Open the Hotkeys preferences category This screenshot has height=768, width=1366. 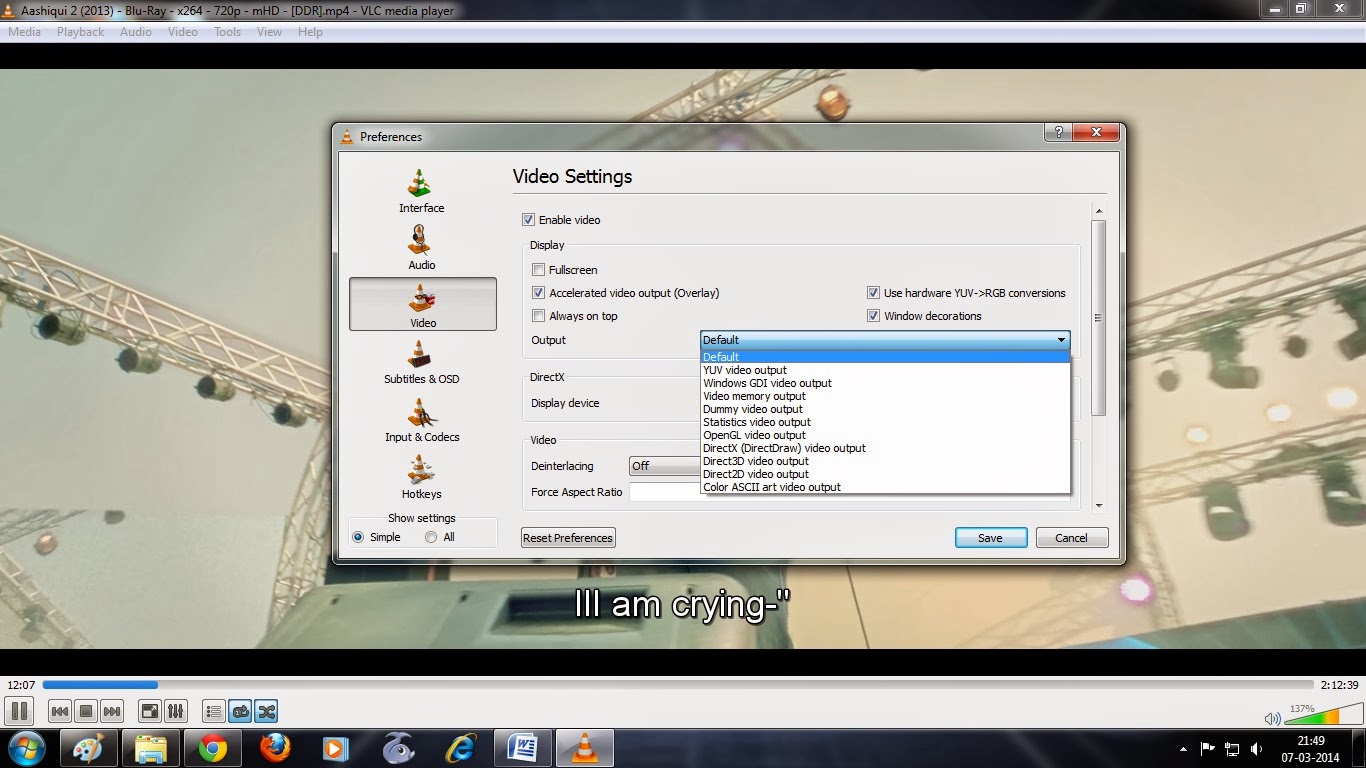click(x=422, y=476)
